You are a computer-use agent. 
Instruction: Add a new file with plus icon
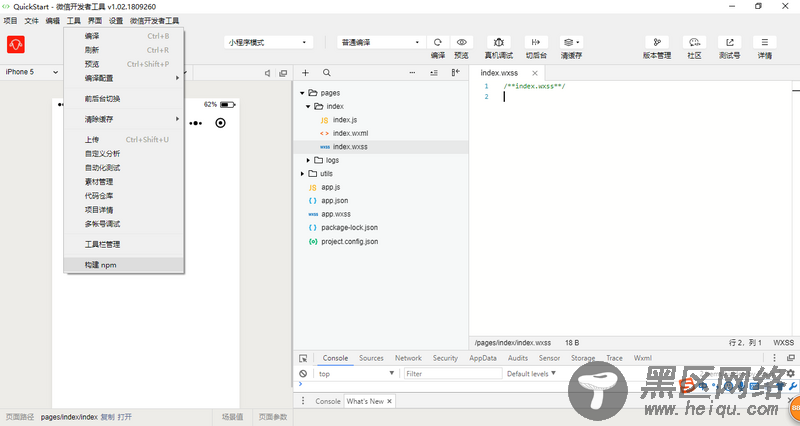pos(305,73)
